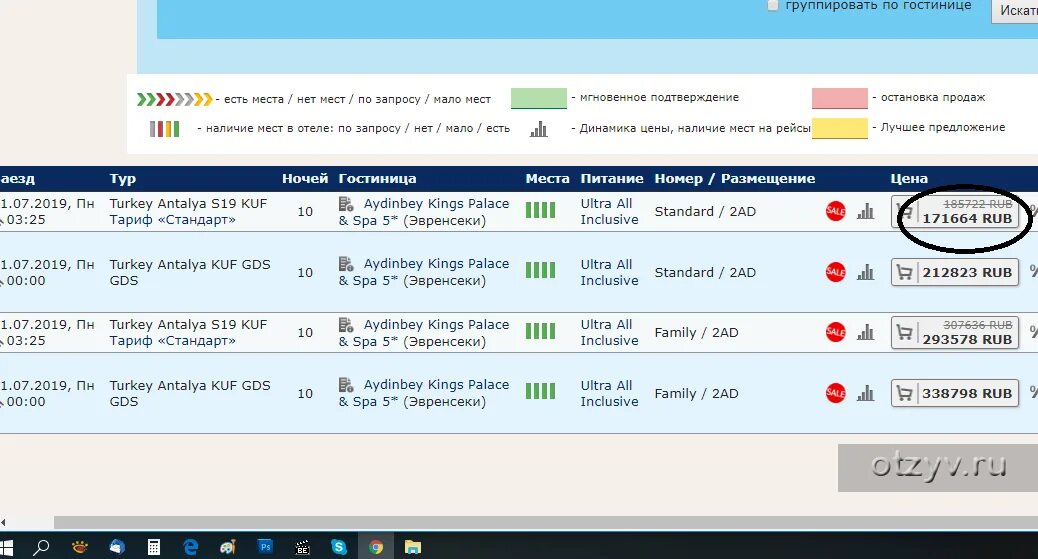Toggle the 'группировать по гостинице' checkbox
Viewport: 1038px width, 559px height.
[773, 6]
